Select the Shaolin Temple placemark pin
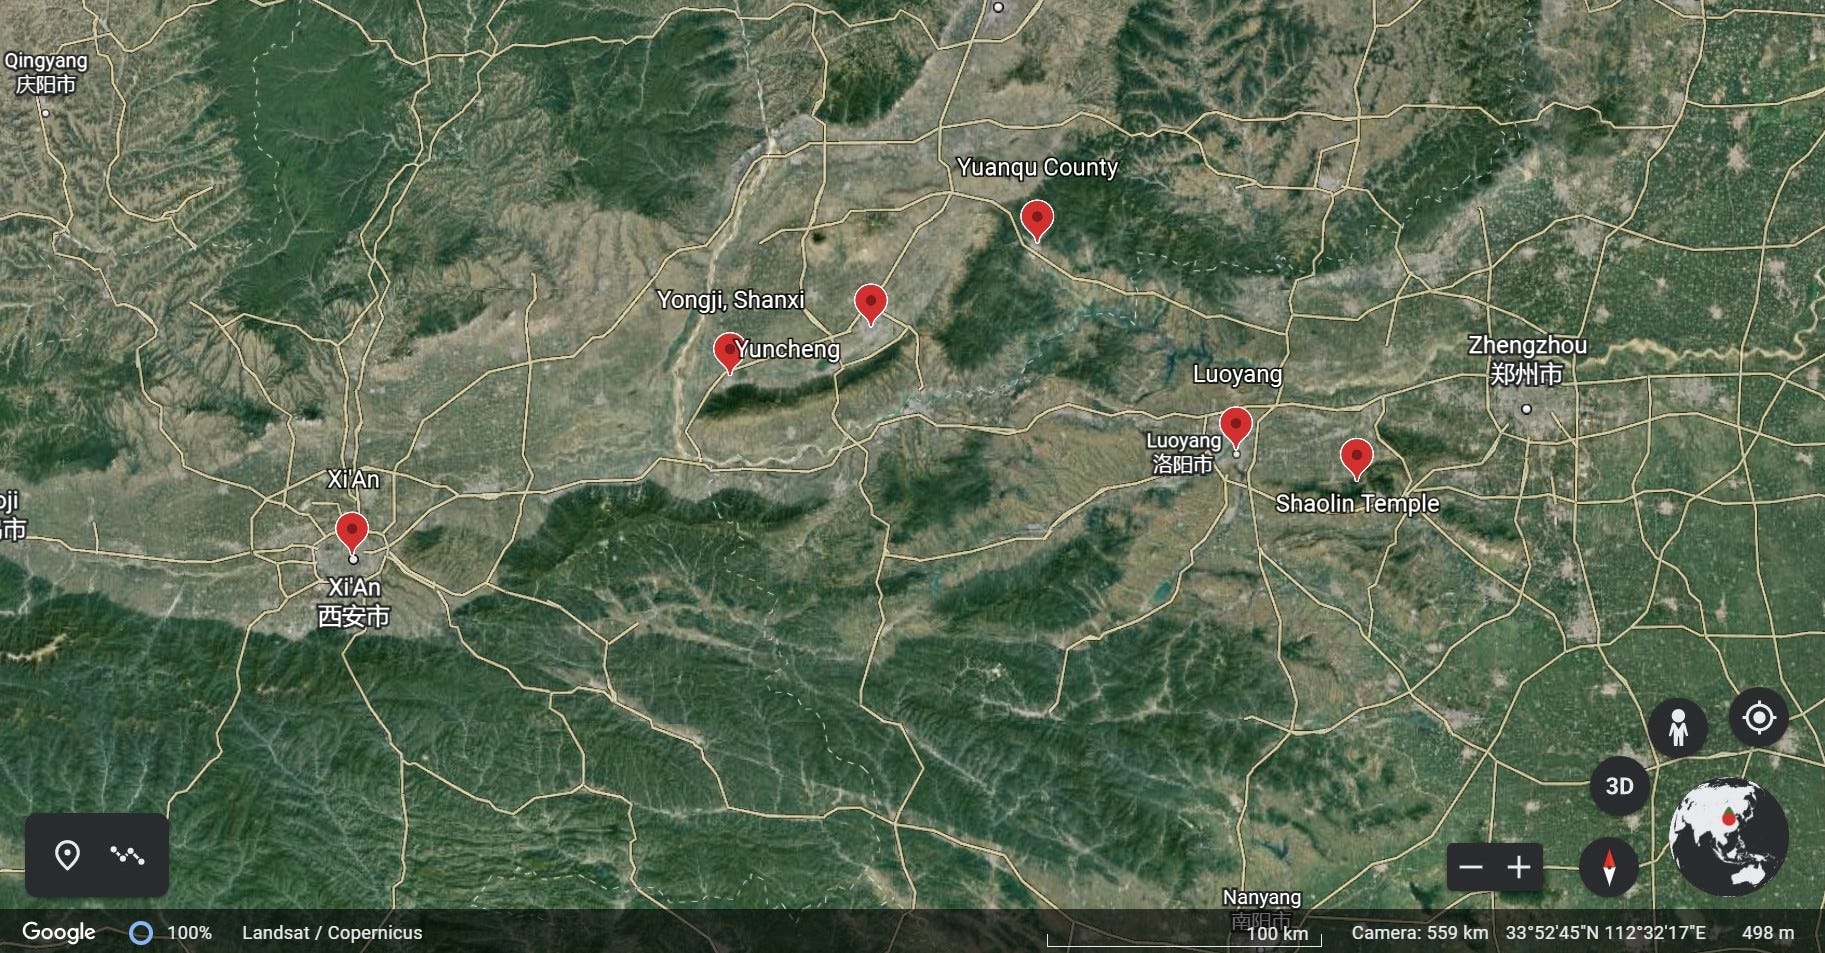 [x=1356, y=457]
